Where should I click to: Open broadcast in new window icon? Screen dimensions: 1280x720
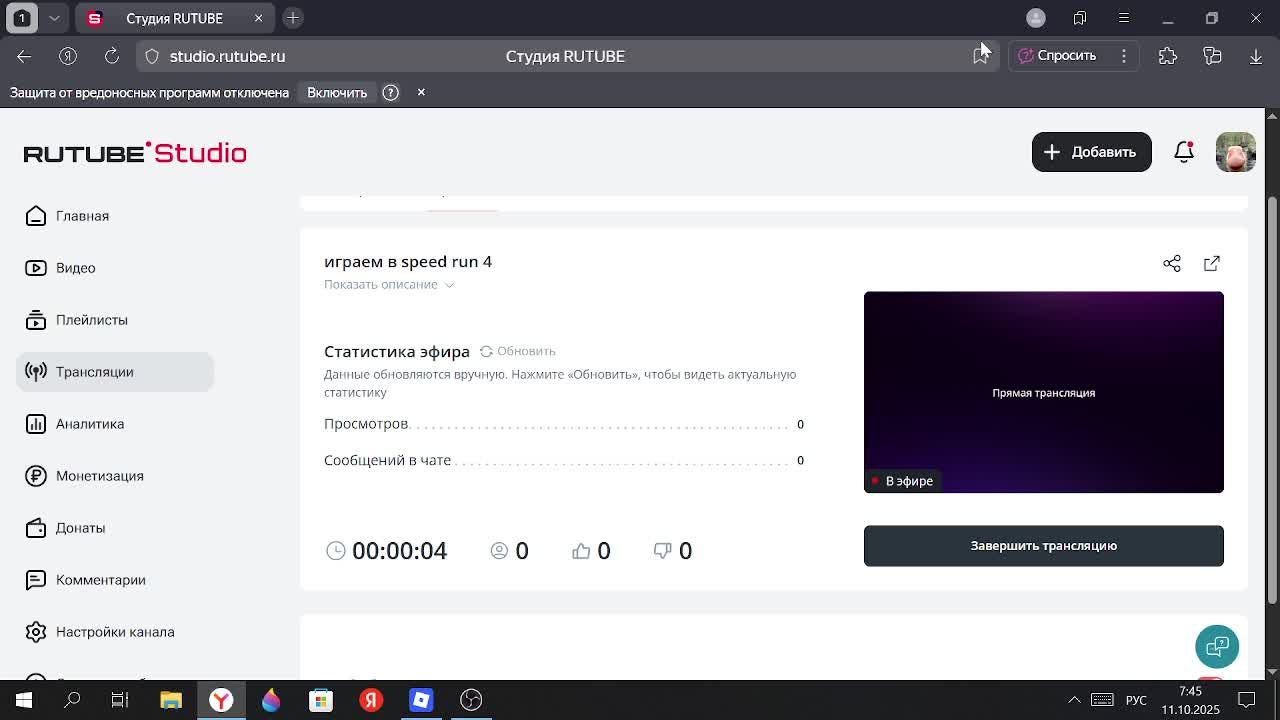pyautogui.click(x=1212, y=264)
